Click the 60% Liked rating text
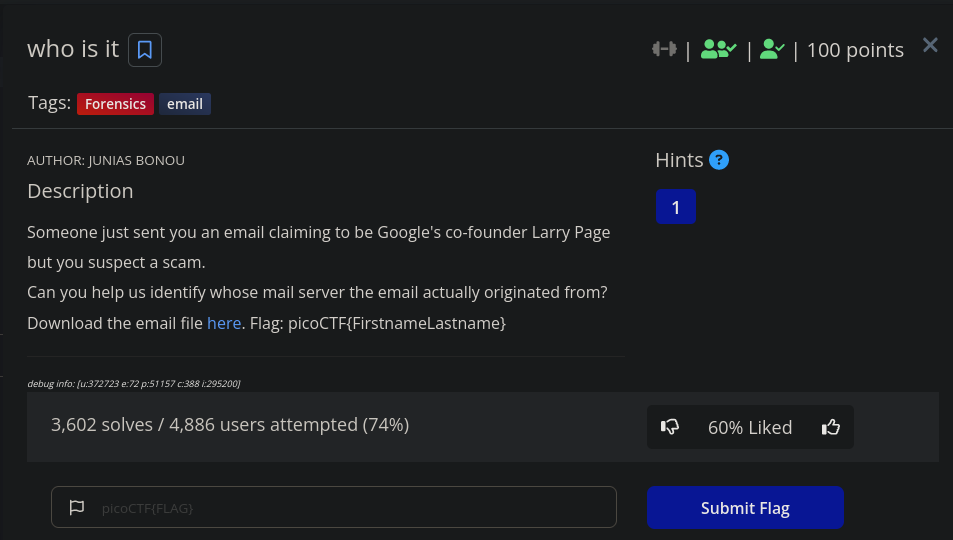 750,428
